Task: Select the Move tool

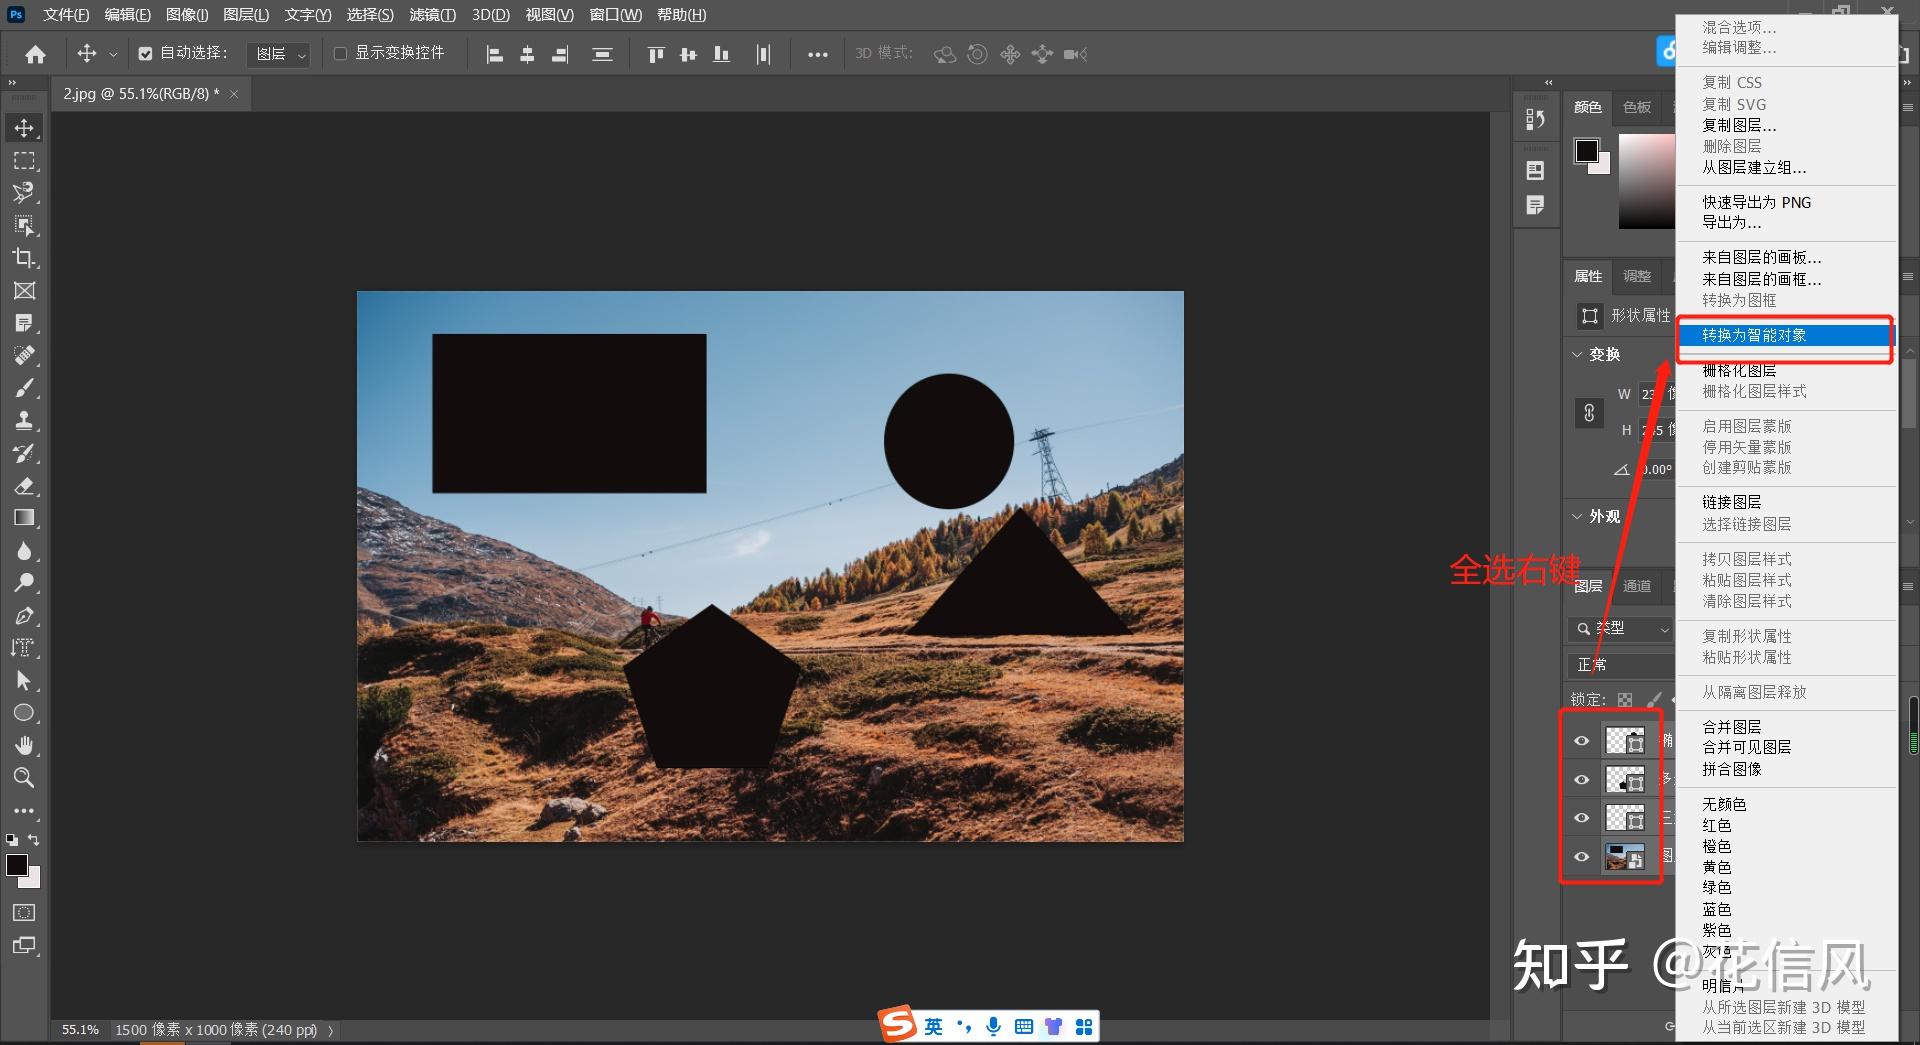Action: pyautogui.click(x=24, y=128)
